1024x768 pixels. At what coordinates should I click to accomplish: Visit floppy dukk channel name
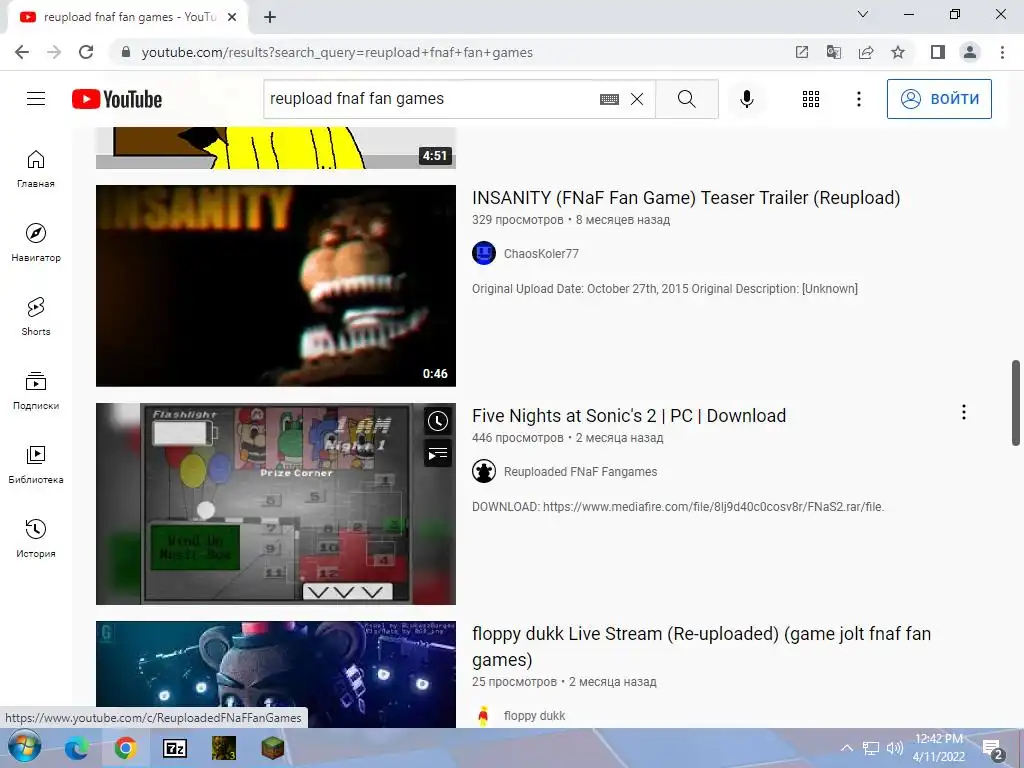[x=534, y=716]
